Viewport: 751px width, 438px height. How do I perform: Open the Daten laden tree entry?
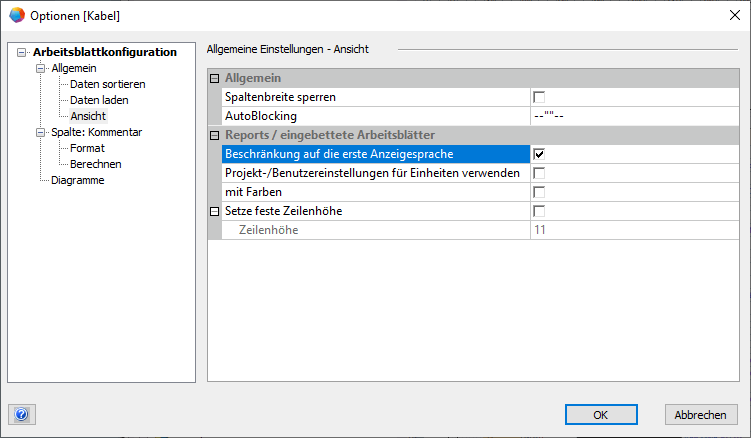point(99,100)
